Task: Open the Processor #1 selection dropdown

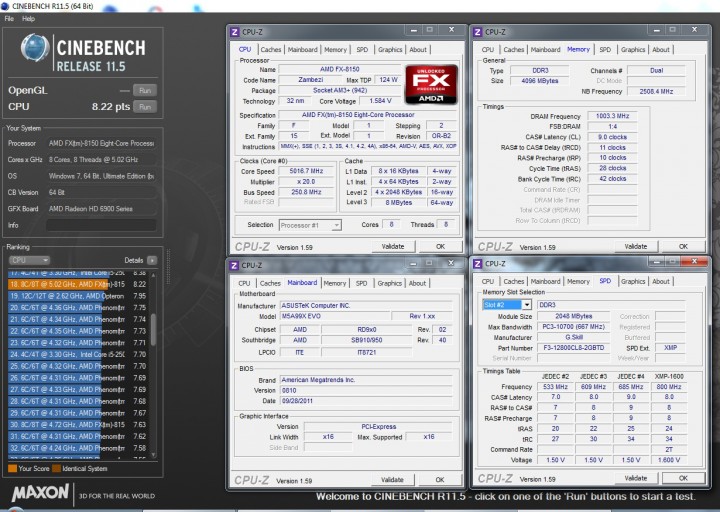Action: click(x=310, y=225)
